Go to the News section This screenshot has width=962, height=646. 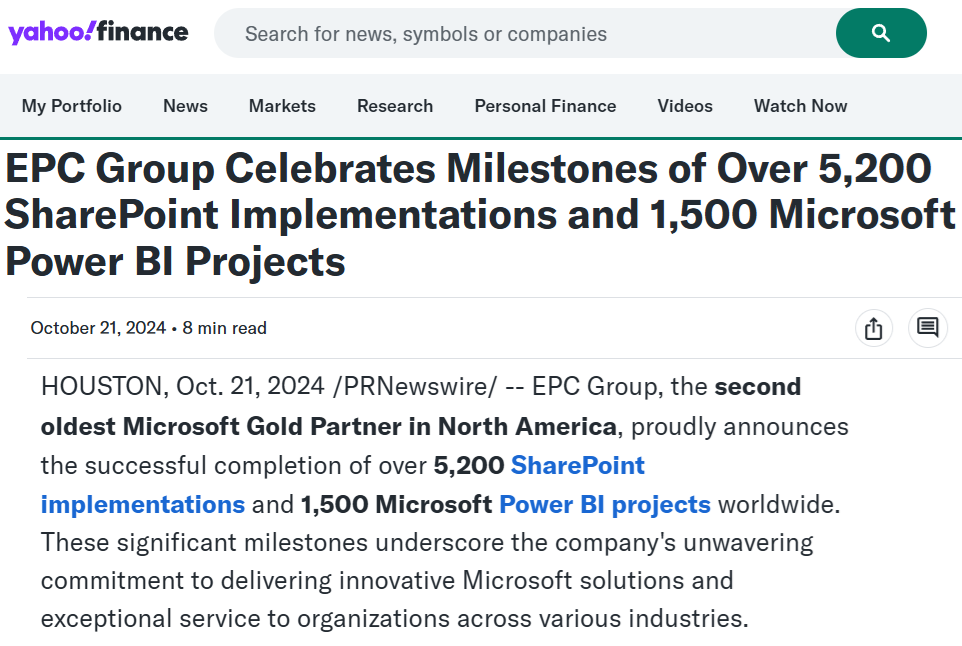click(x=185, y=106)
